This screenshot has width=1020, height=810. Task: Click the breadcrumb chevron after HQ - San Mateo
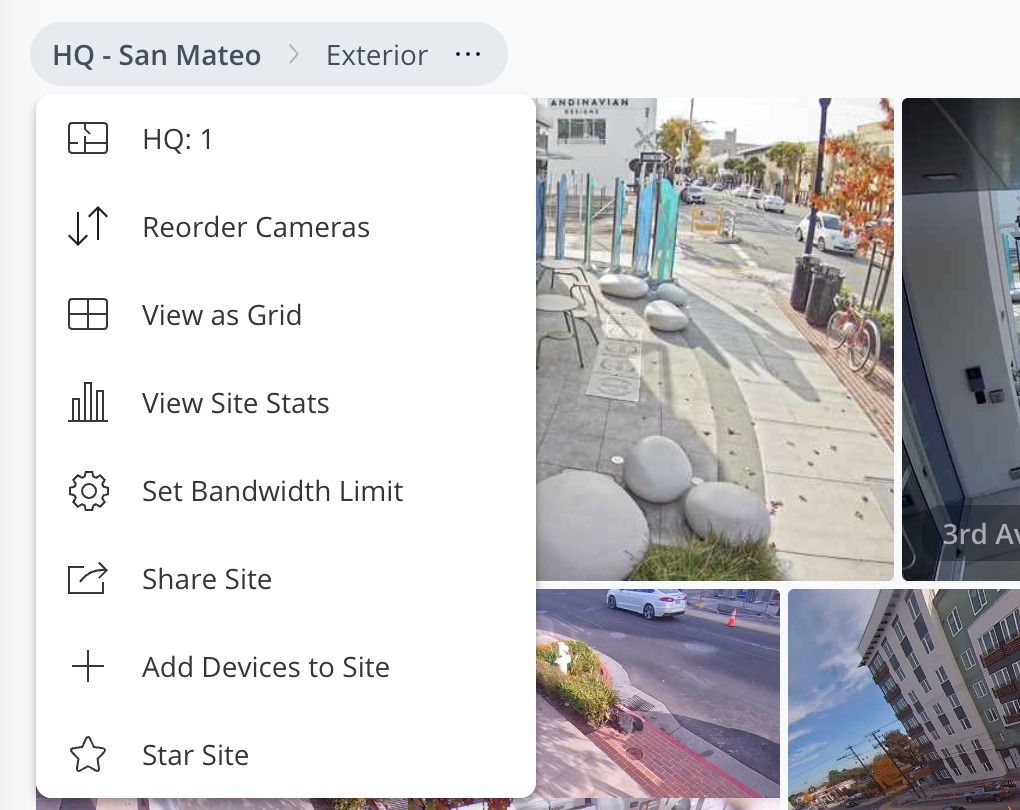(x=294, y=55)
